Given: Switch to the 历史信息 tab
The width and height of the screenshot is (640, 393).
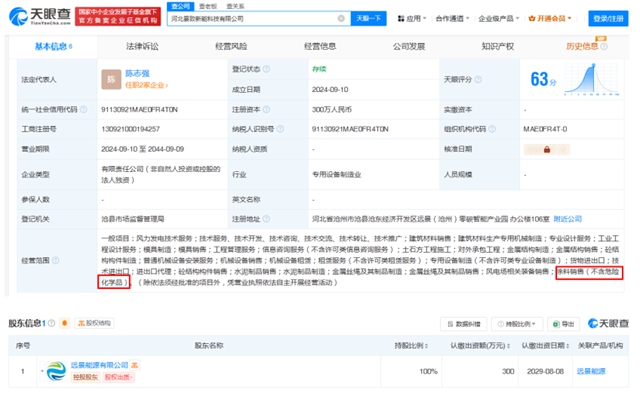Looking at the screenshot, I should point(582,47).
